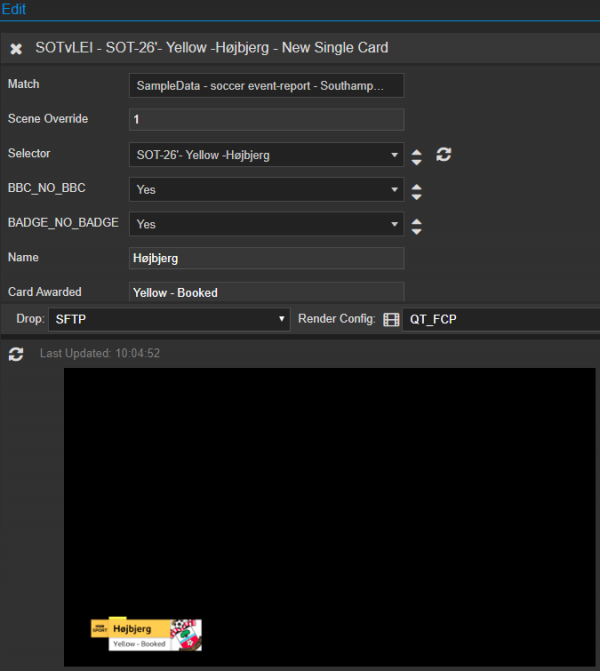Refresh the Selector options list

pyautogui.click(x=445, y=155)
